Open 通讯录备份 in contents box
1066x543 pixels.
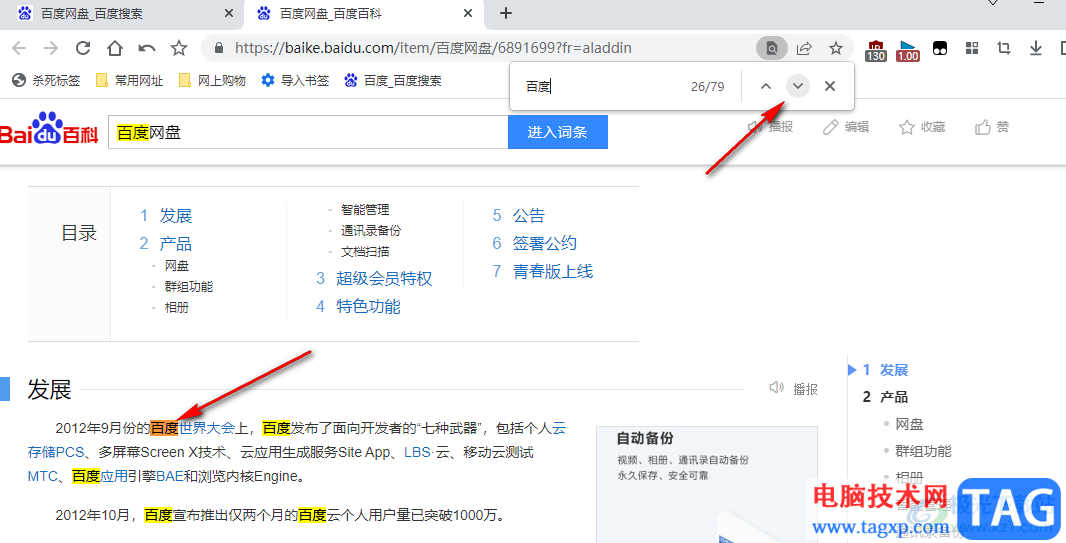coord(371,231)
